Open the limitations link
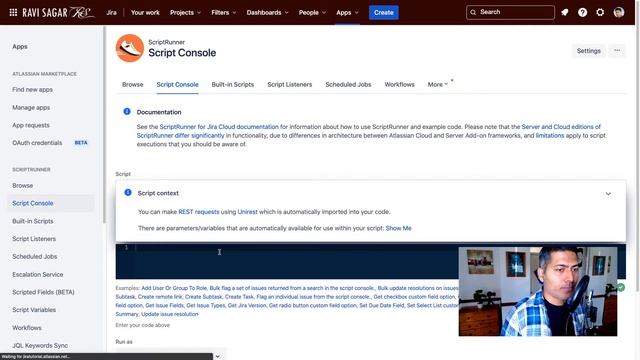Viewport: 640px width, 360px height. pos(550,135)
